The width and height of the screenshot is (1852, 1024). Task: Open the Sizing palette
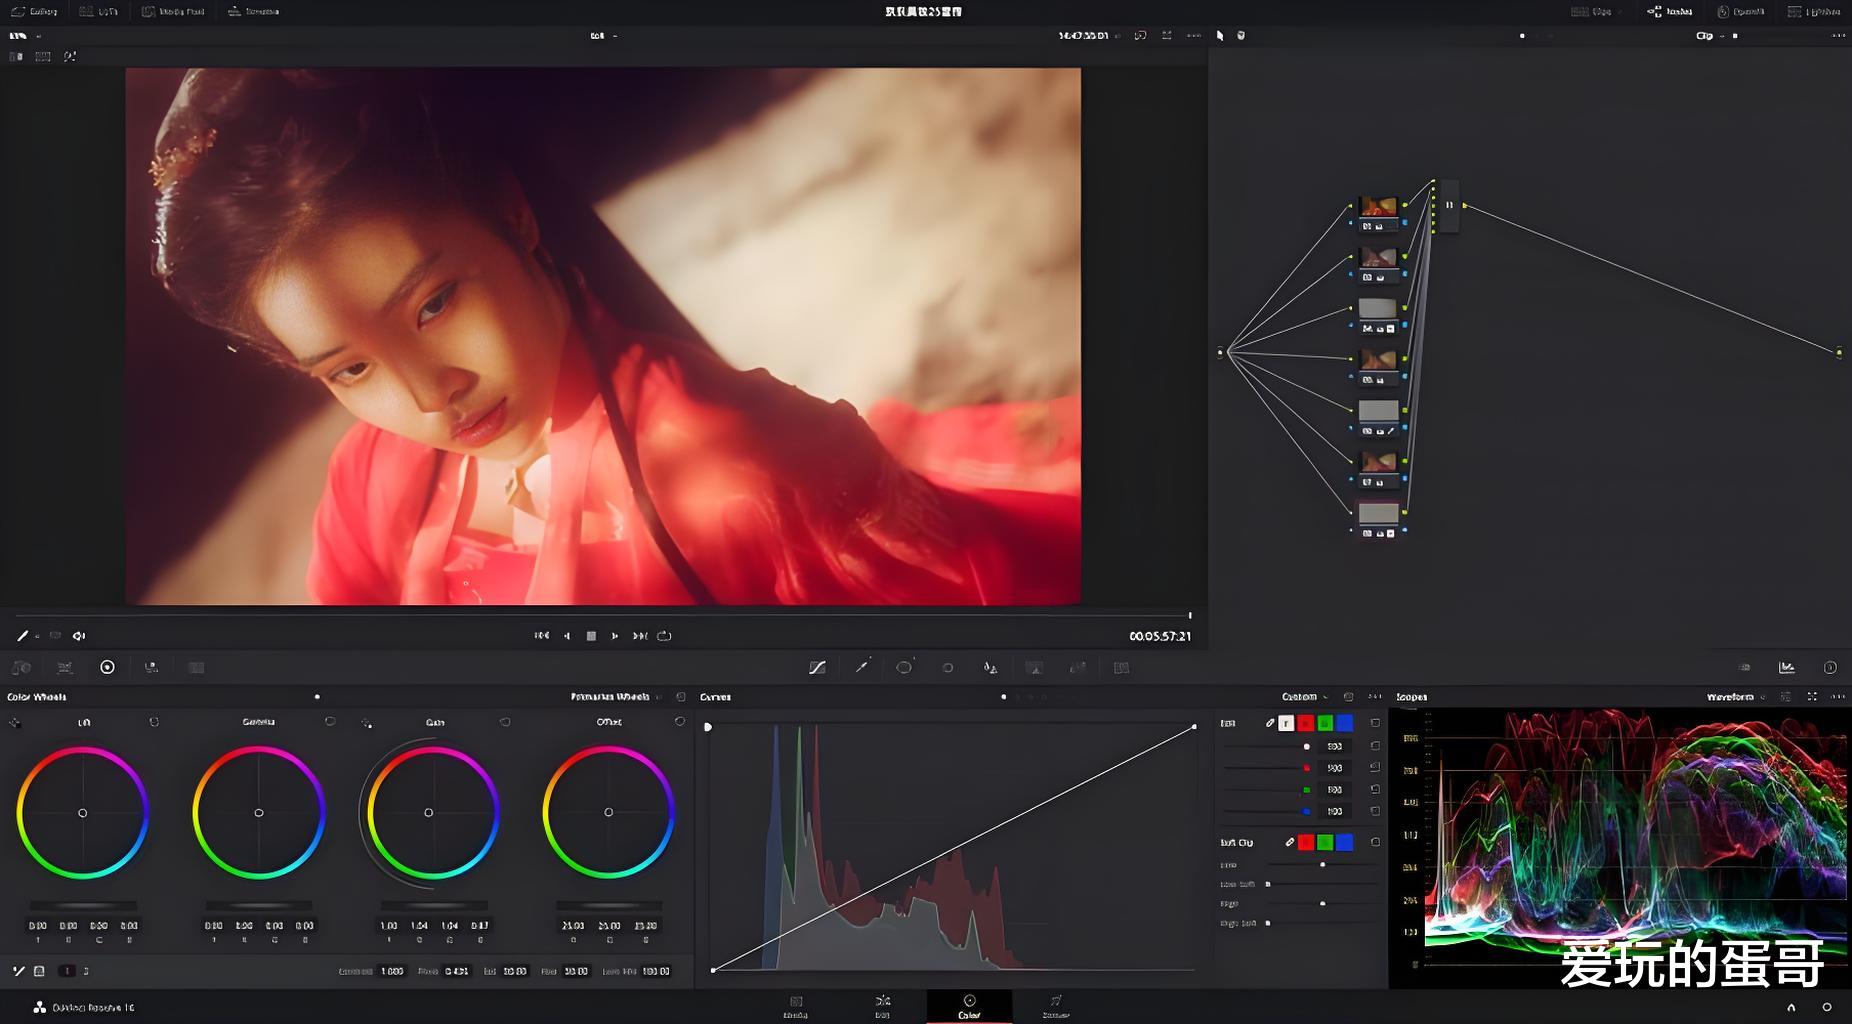pos(1077,667)
